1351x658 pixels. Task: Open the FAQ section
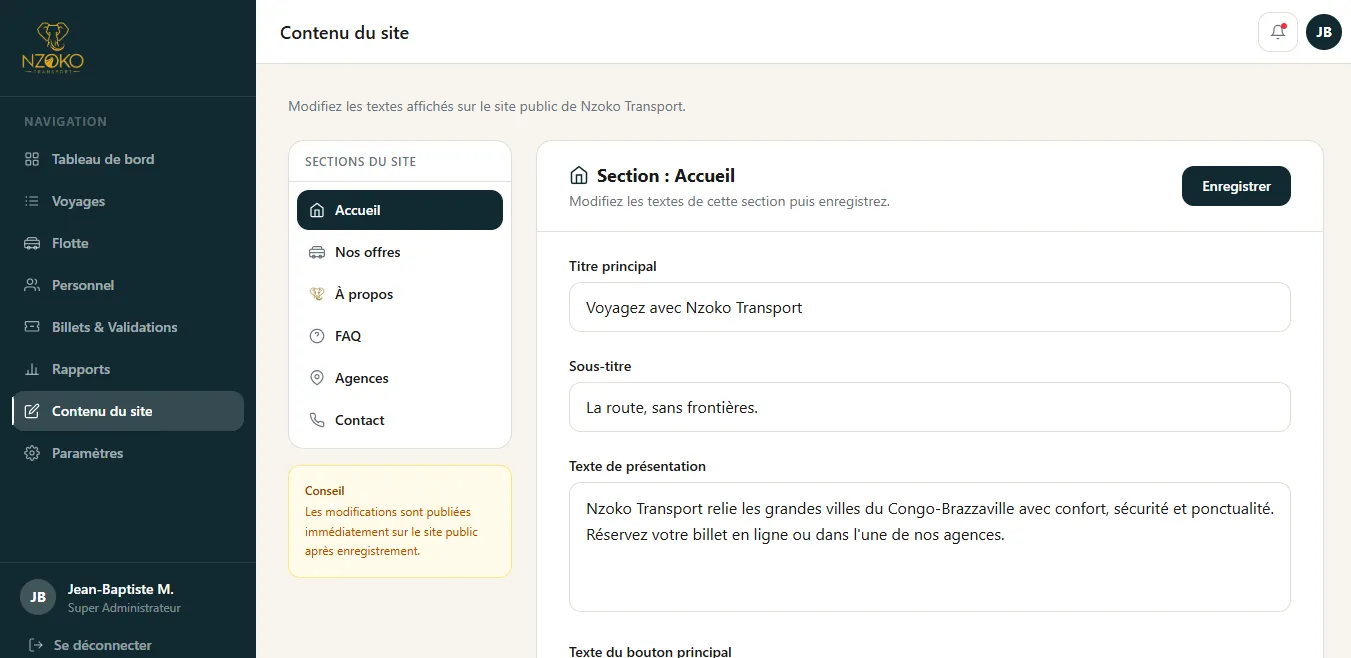click(x=400, y=336)
